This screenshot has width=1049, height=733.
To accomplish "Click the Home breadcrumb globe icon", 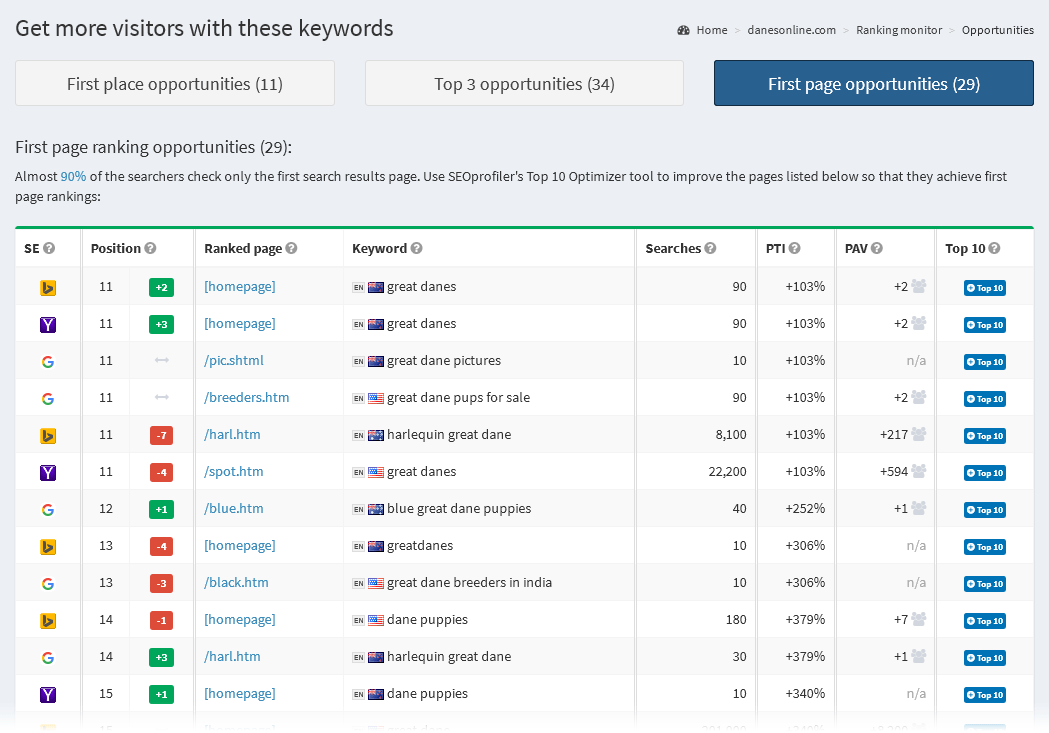I will point(684,30).
